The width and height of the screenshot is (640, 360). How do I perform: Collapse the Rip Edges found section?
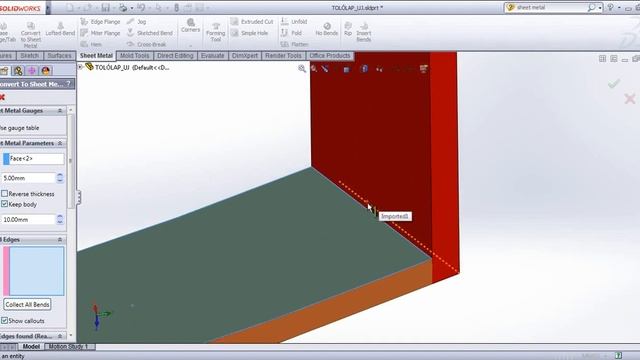[60, 336]
